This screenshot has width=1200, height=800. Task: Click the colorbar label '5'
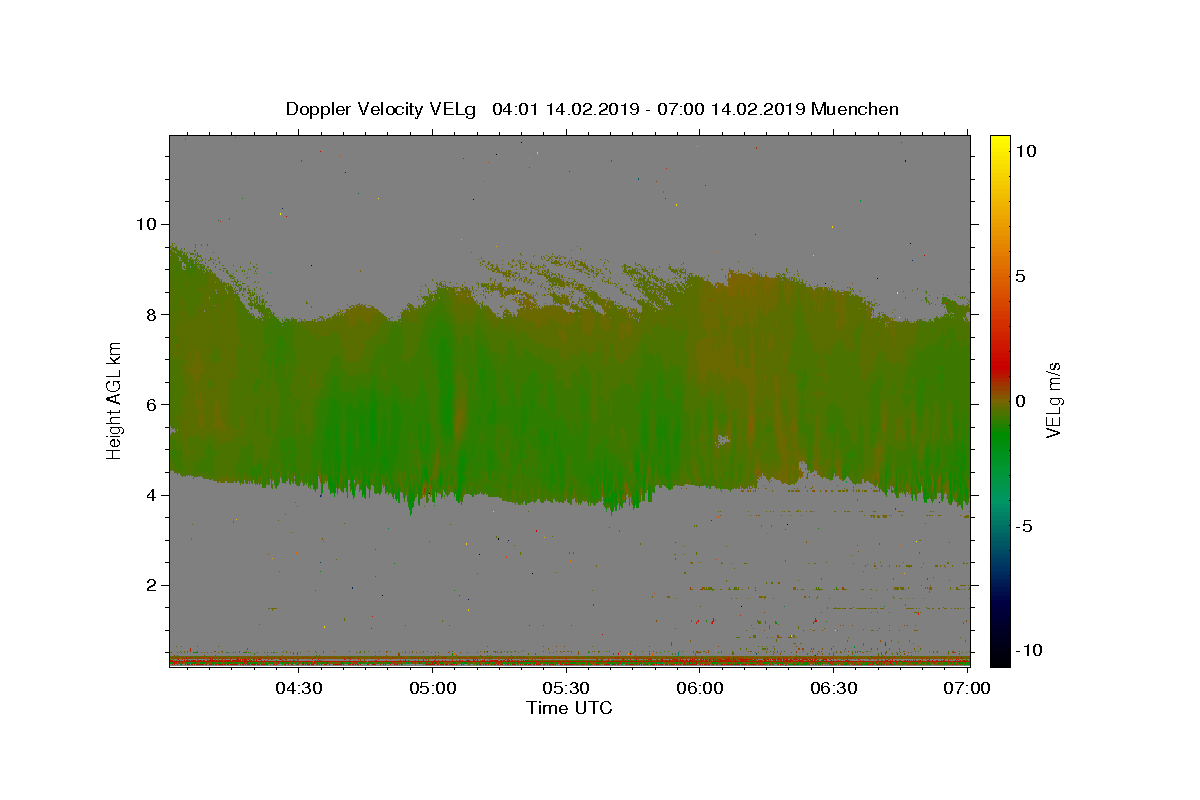1020,275
